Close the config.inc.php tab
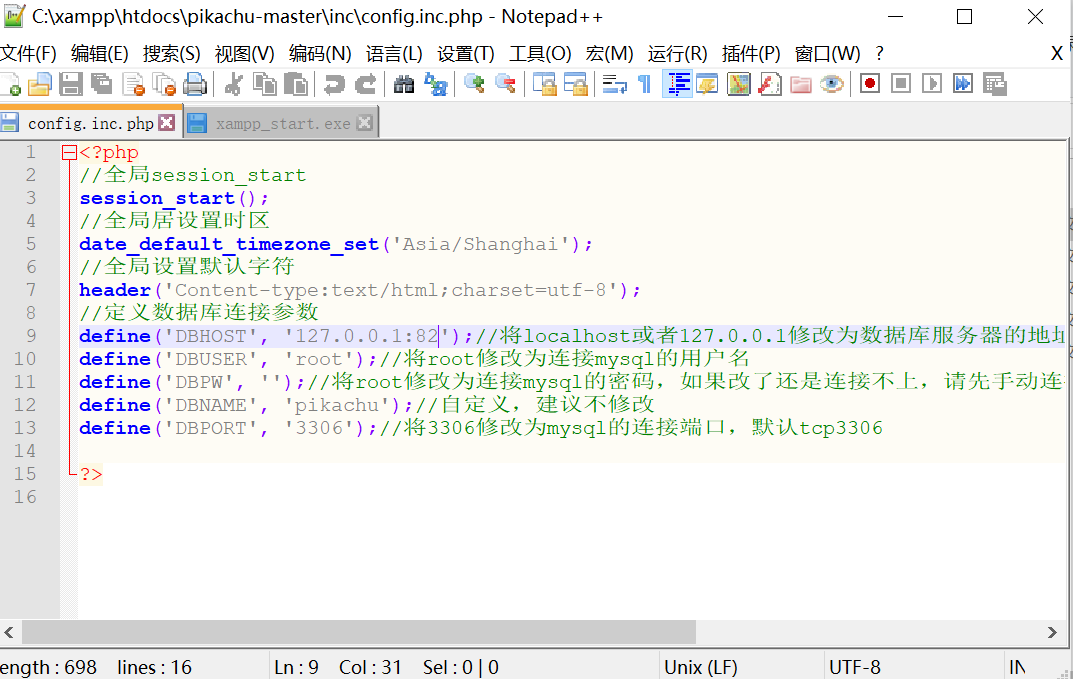Viewport: 1073px width, 679px height. point(166,123)
